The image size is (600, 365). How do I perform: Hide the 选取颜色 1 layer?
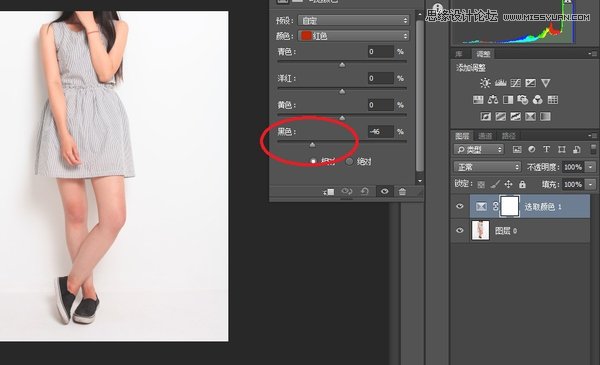[460, 206]
